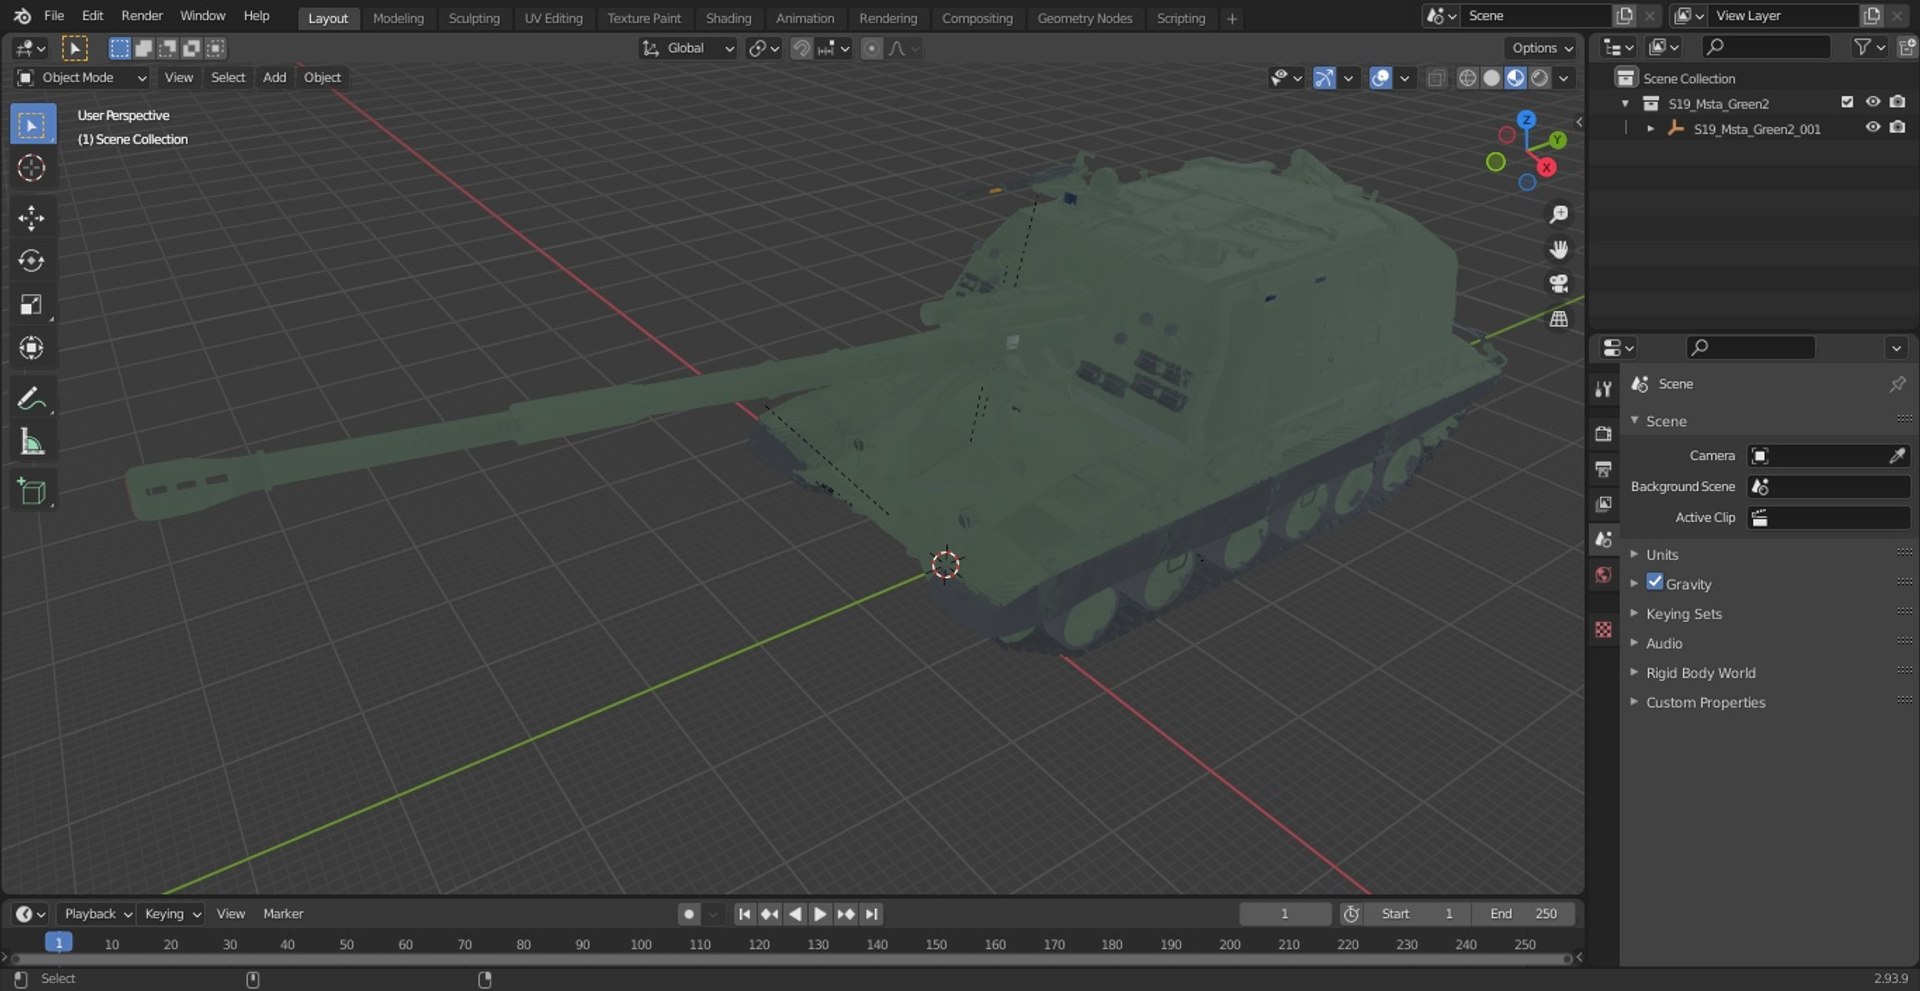
Task: Open the Render properties tab
Action: pyautogui.click(x=1604, y=434)
